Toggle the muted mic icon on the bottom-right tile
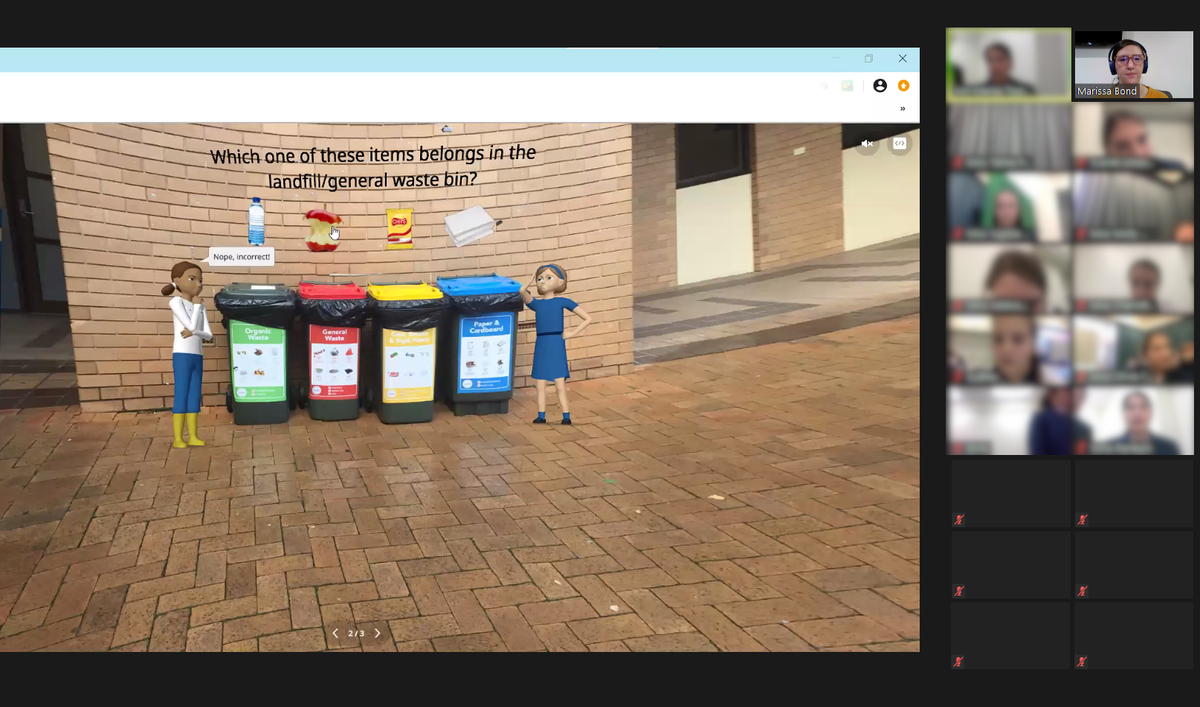Screen dimensions: 1200x707 [x=1081, y=660]
